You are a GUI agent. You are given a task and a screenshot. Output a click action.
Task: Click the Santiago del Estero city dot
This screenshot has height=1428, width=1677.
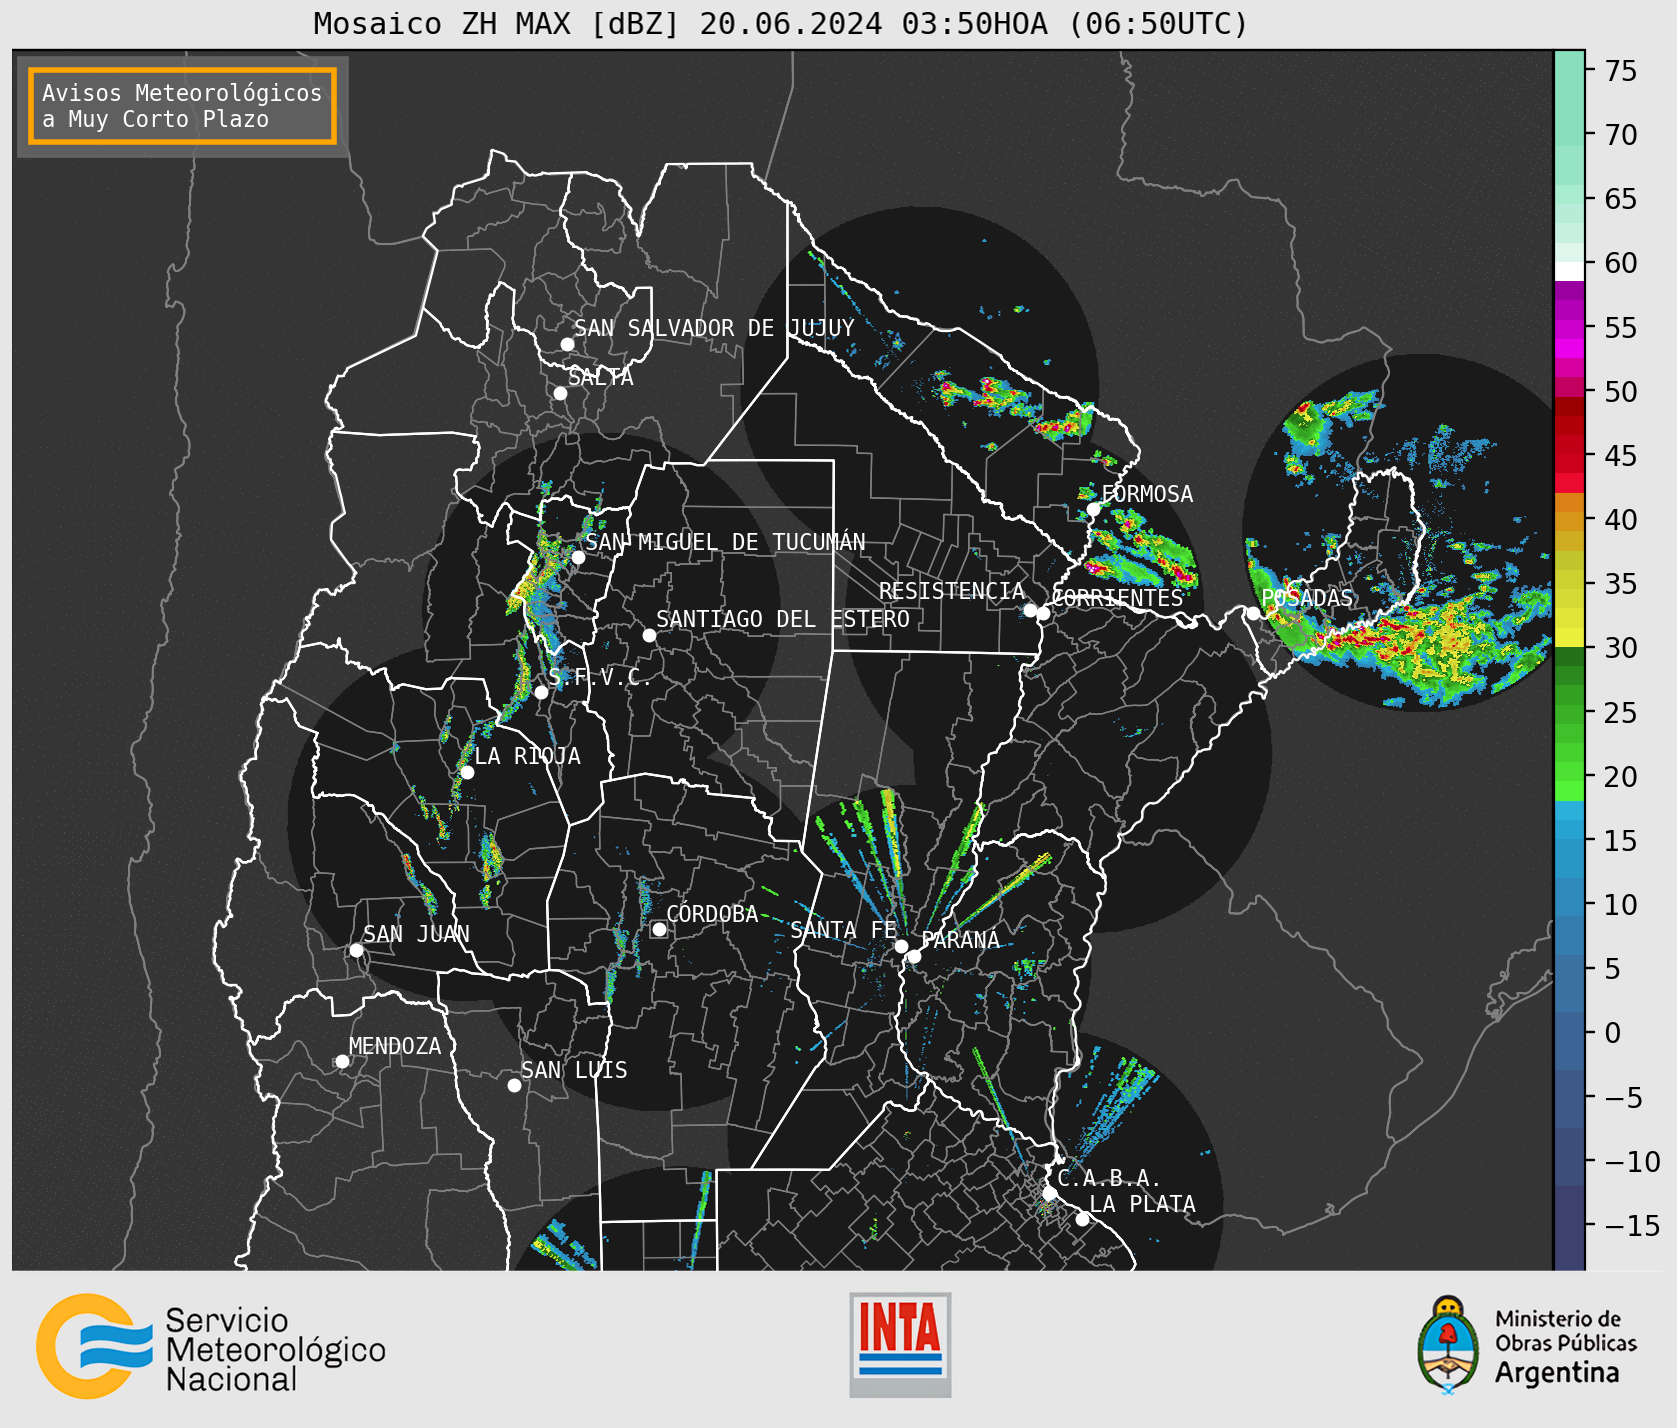(649, 635)
